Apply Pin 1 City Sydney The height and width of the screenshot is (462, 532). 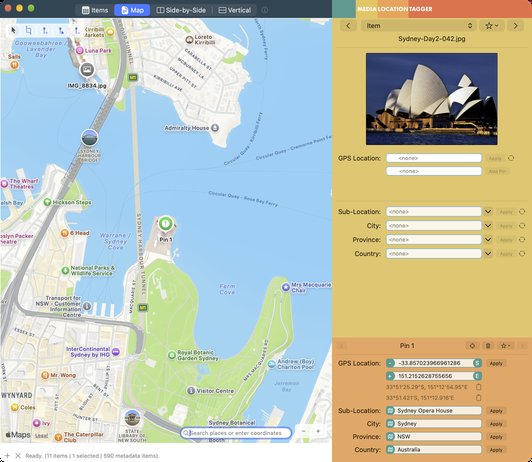496,424
